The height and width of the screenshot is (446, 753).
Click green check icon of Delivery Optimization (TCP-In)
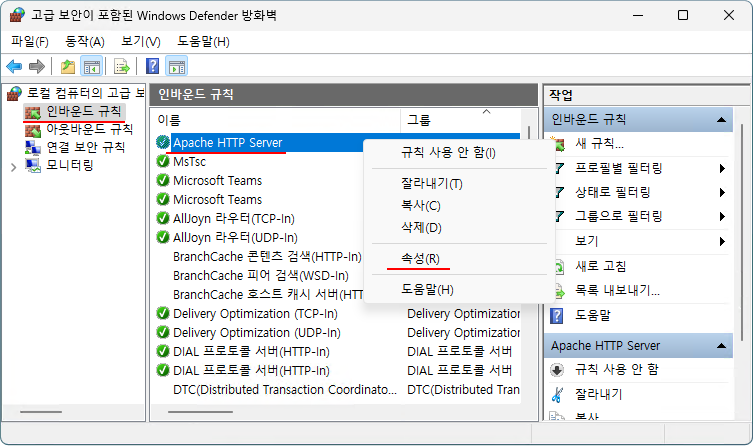pyautogui.click(x=163, y=313)
